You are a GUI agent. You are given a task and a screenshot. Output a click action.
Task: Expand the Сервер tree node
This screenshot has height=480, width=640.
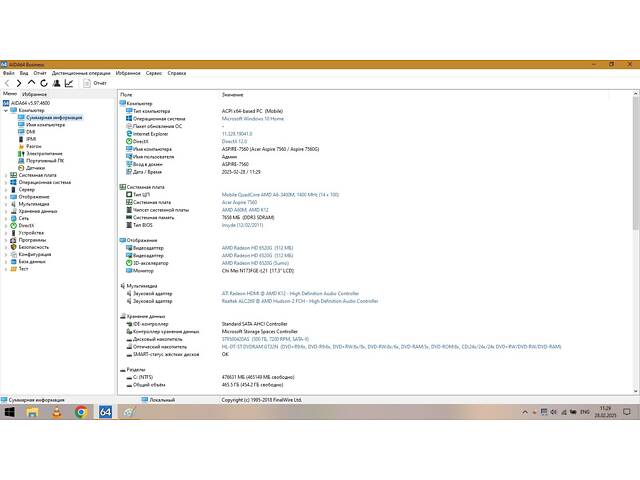tap(6, 190)
